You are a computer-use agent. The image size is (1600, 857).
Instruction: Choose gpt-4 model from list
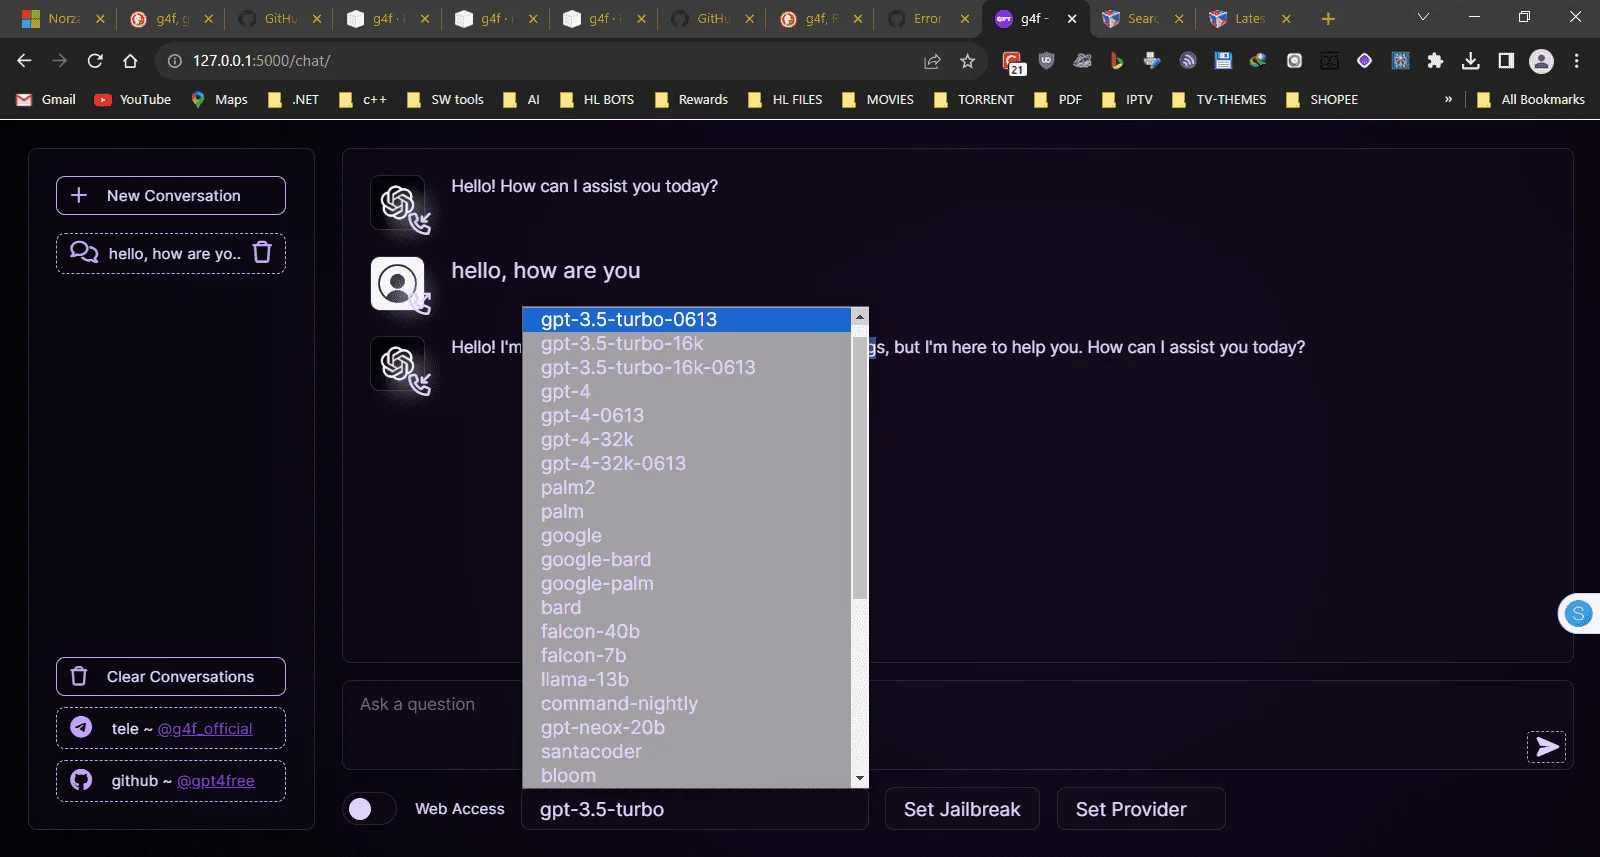pyautogui.click(x=687, y=392)
